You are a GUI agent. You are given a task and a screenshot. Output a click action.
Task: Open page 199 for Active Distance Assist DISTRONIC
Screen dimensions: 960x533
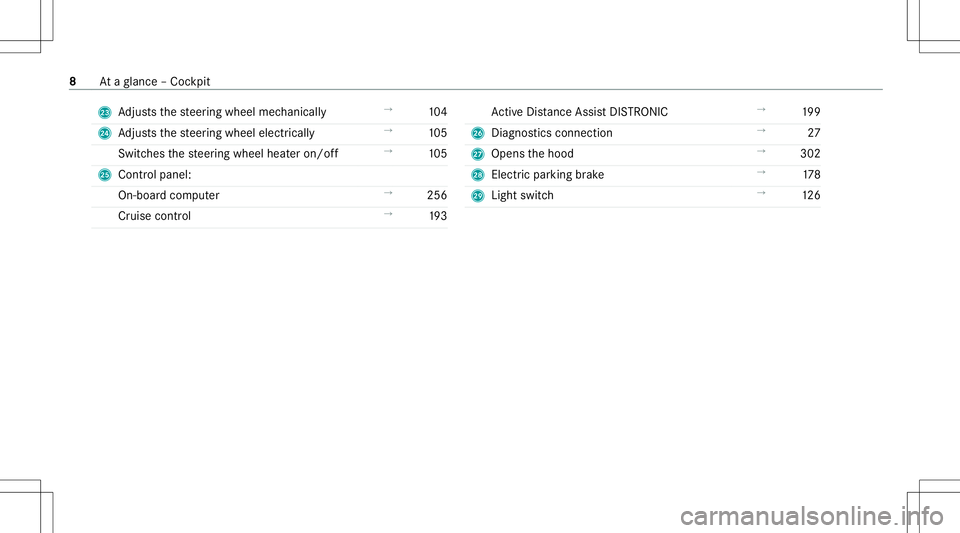click(811, 112)
